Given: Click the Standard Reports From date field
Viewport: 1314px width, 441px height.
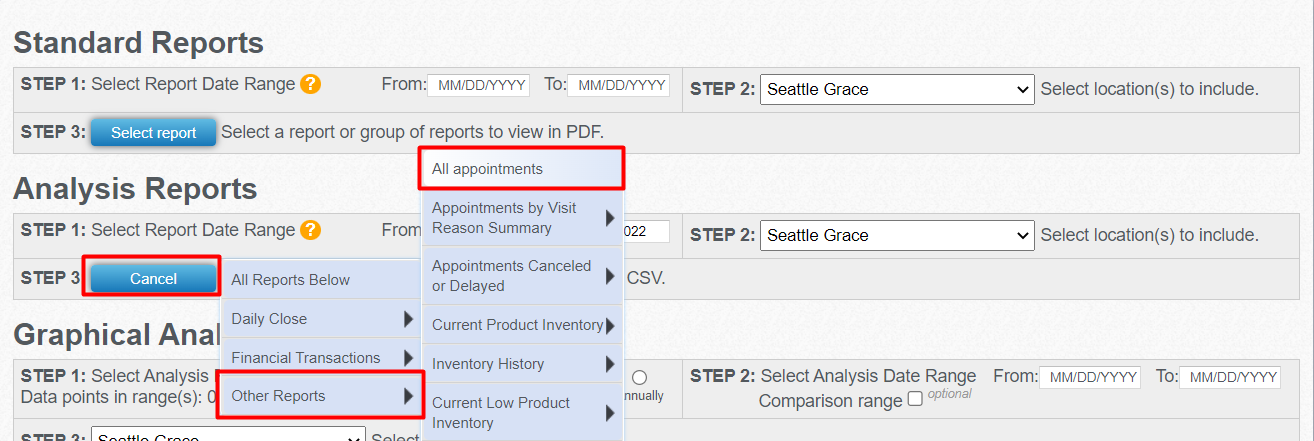Looking at the screenshot, I should pos(478,85).
